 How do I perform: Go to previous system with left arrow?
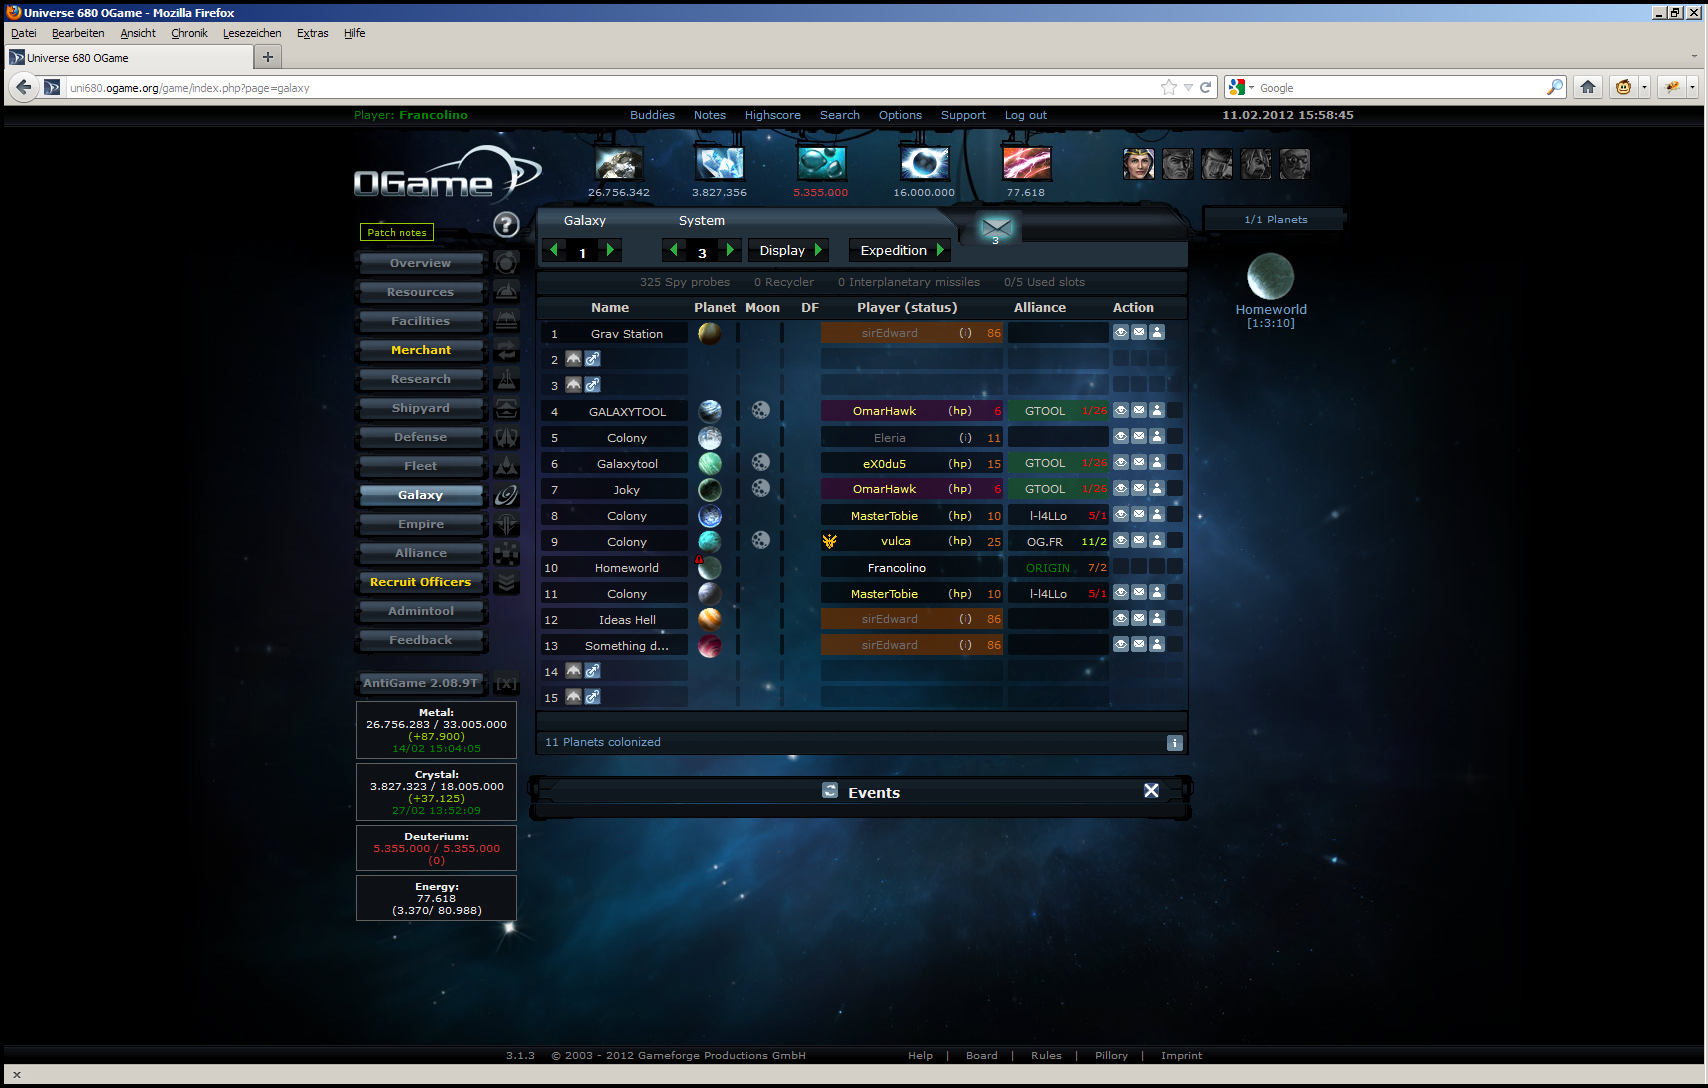click(674, 250)
